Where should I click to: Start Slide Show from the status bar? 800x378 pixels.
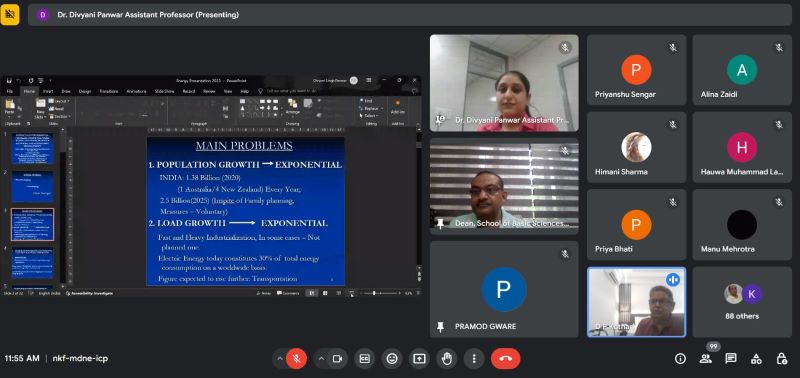click(x=352, y=293)
